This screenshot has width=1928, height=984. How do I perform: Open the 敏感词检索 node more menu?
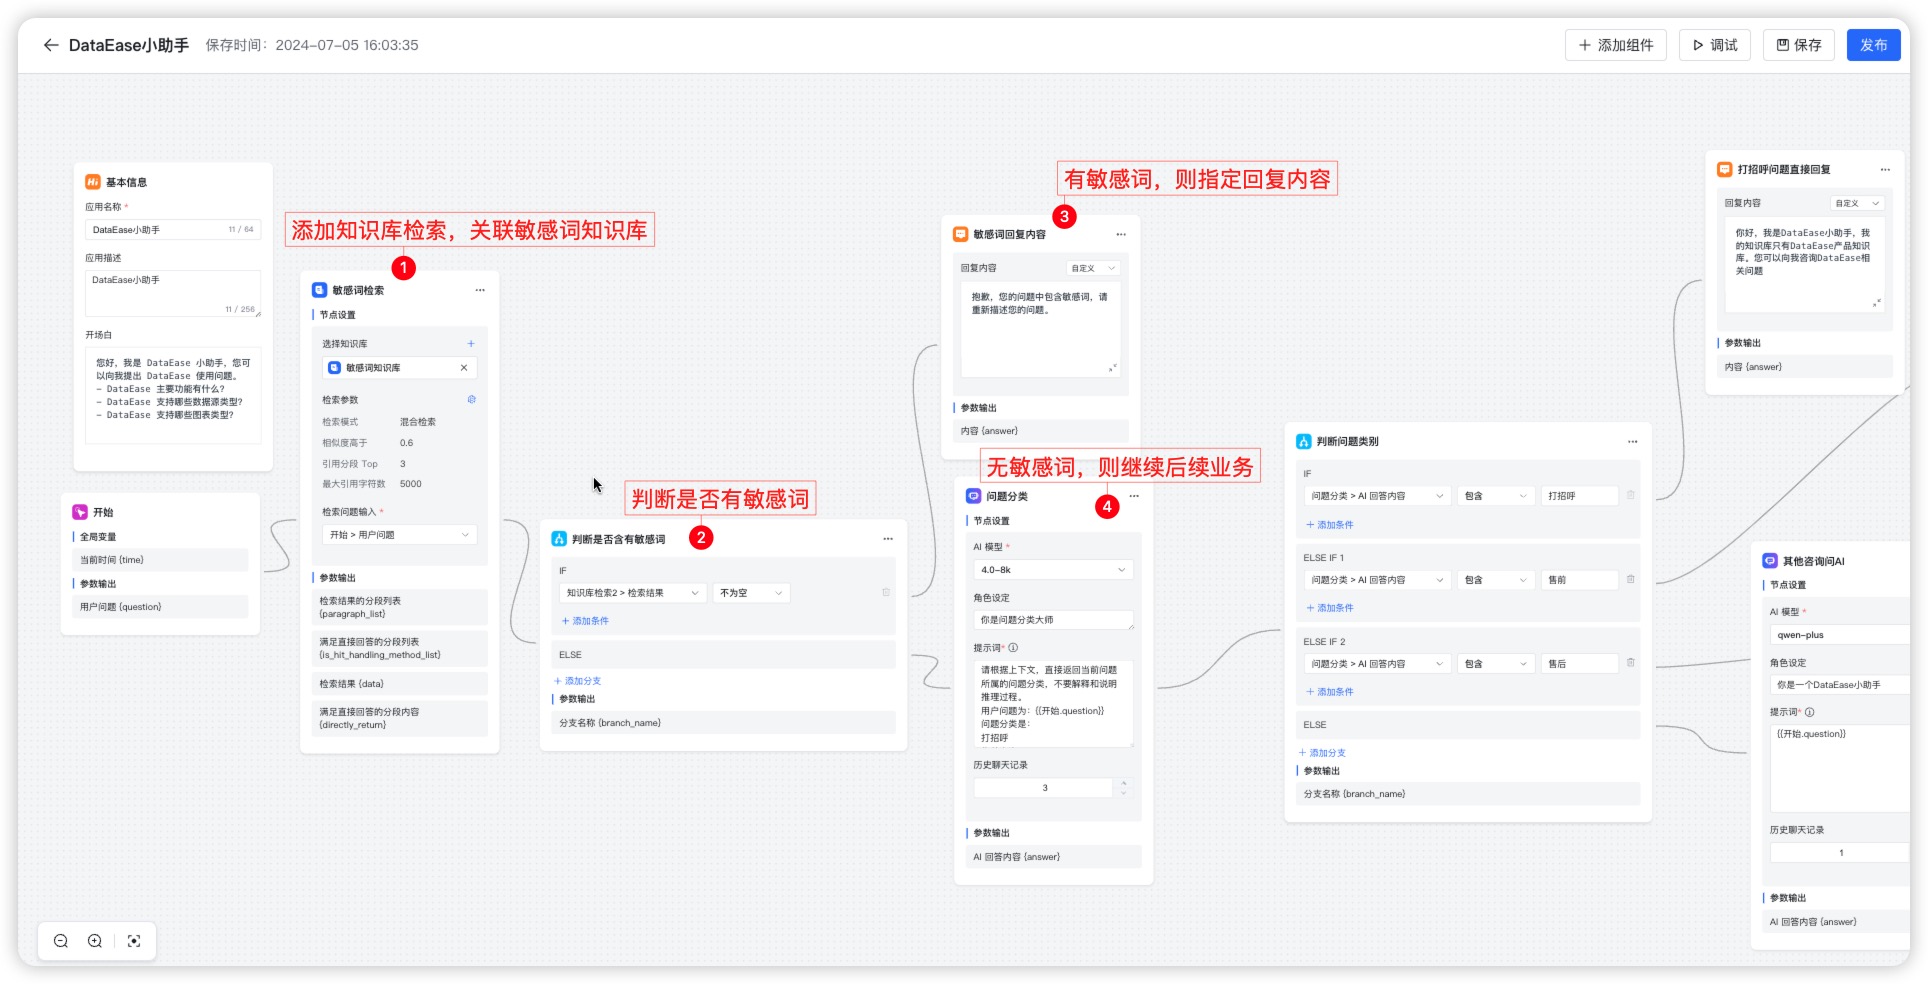point(480,290)
